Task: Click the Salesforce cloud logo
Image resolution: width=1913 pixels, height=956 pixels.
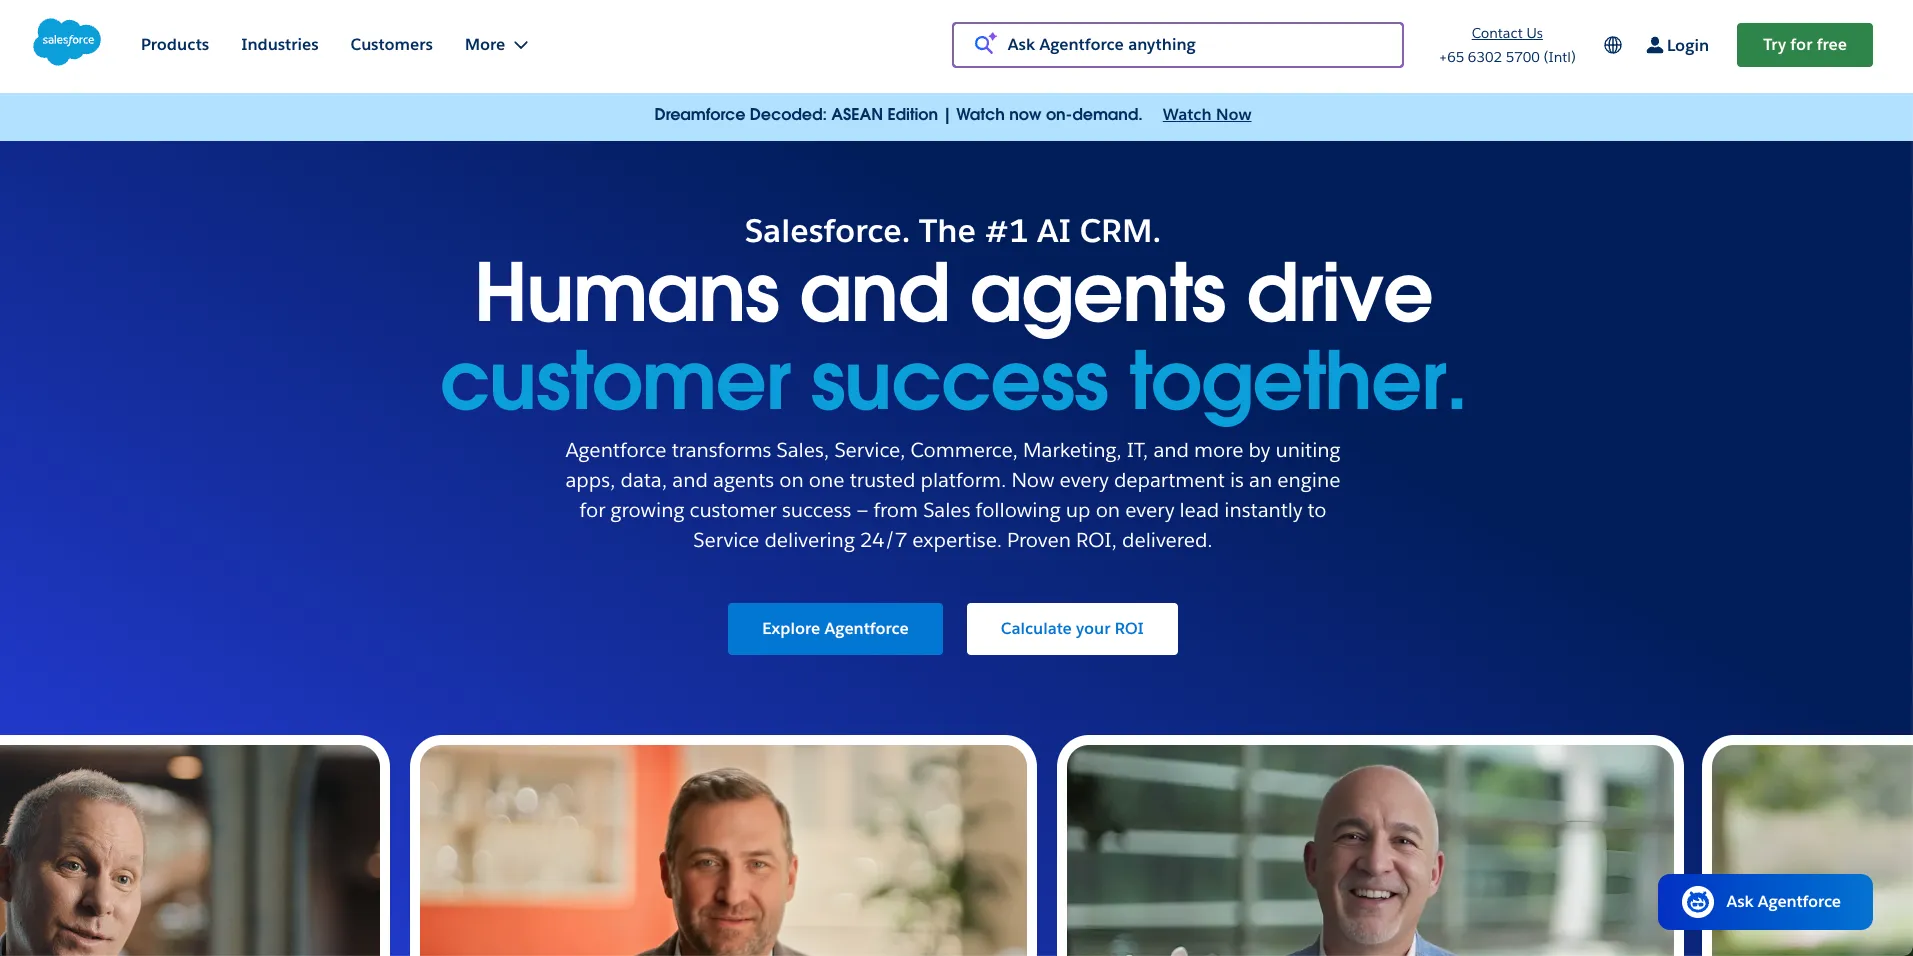Action: pos(67,43)
